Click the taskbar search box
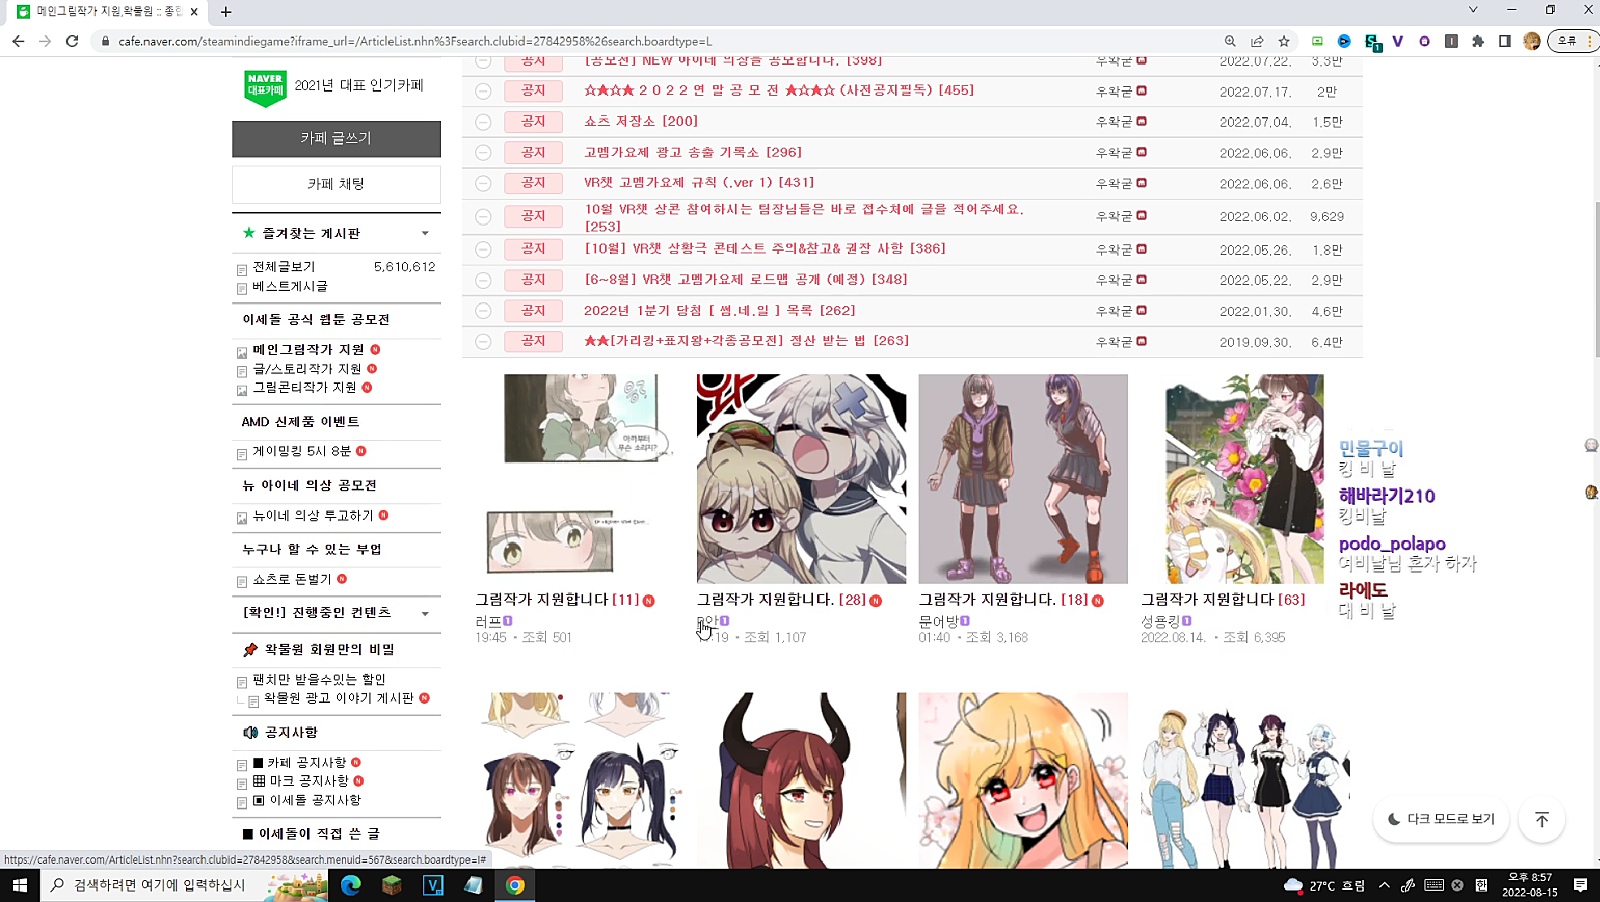 click(x=184, y=885)
